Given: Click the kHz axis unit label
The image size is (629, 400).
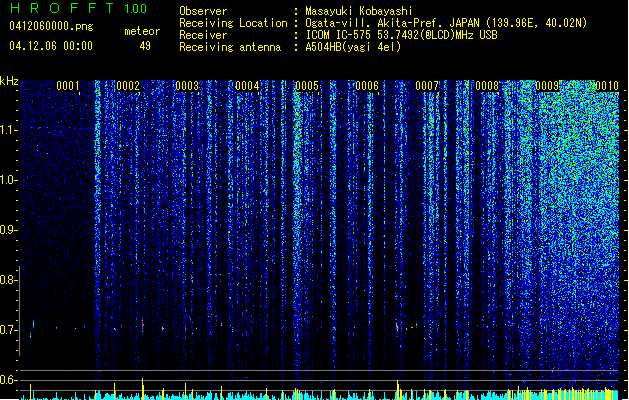Looking at the screenshot, I should 9,81.
